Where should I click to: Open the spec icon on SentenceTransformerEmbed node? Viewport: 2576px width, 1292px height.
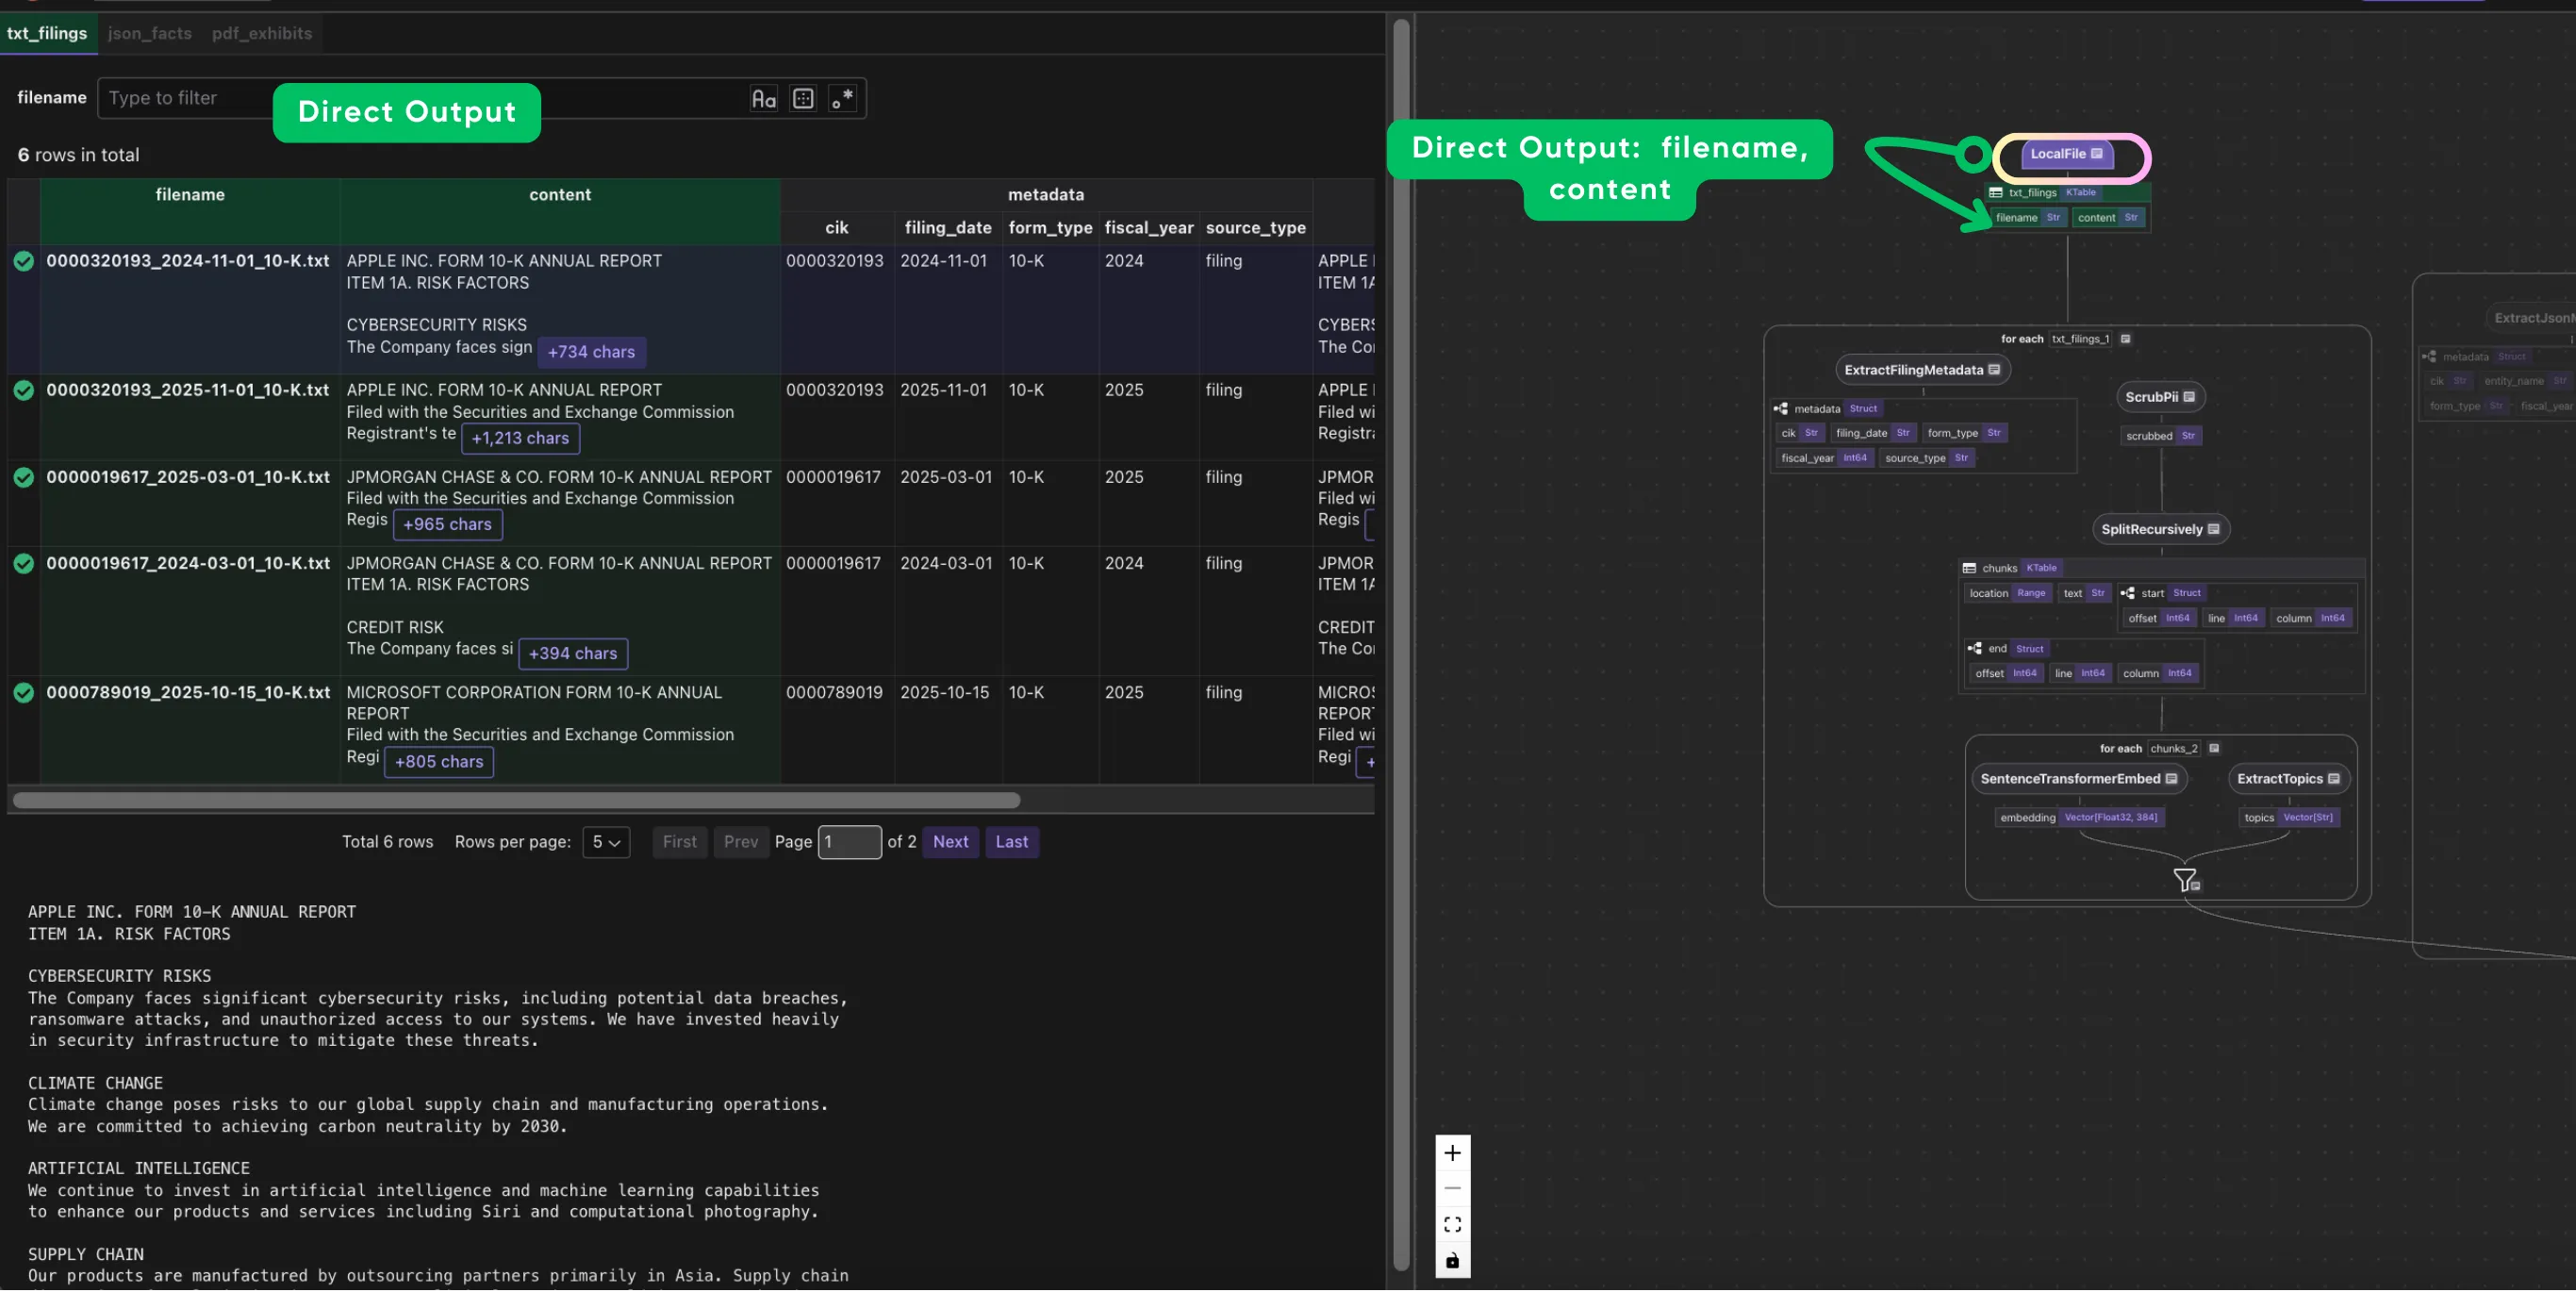tap(2171, 780)
